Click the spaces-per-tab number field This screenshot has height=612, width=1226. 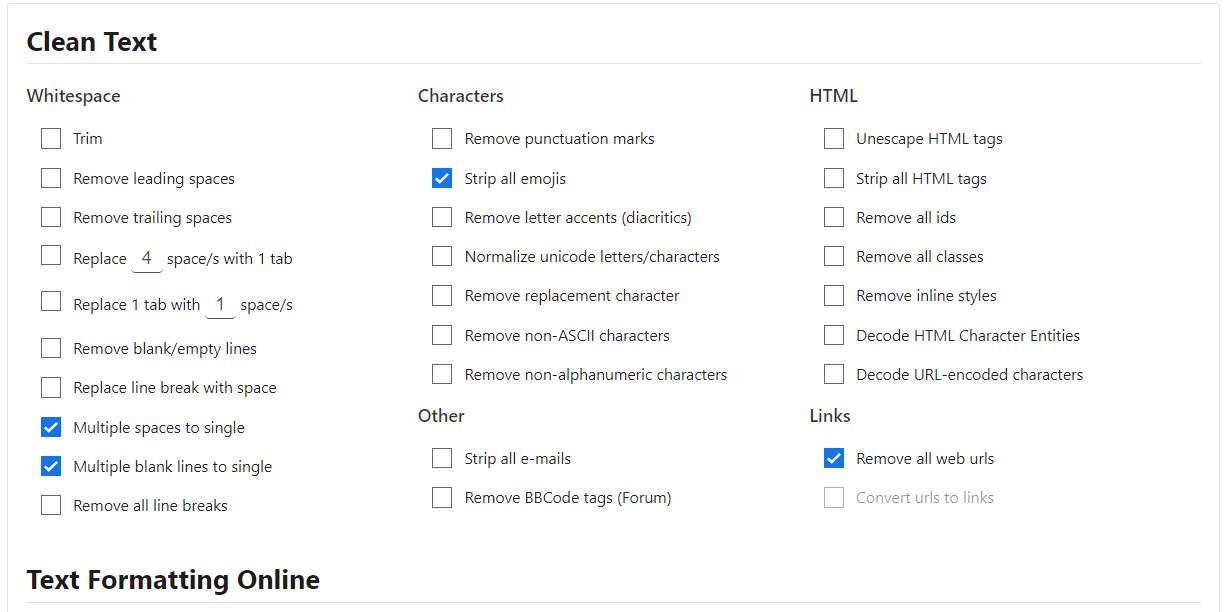(x=147, y=257)
